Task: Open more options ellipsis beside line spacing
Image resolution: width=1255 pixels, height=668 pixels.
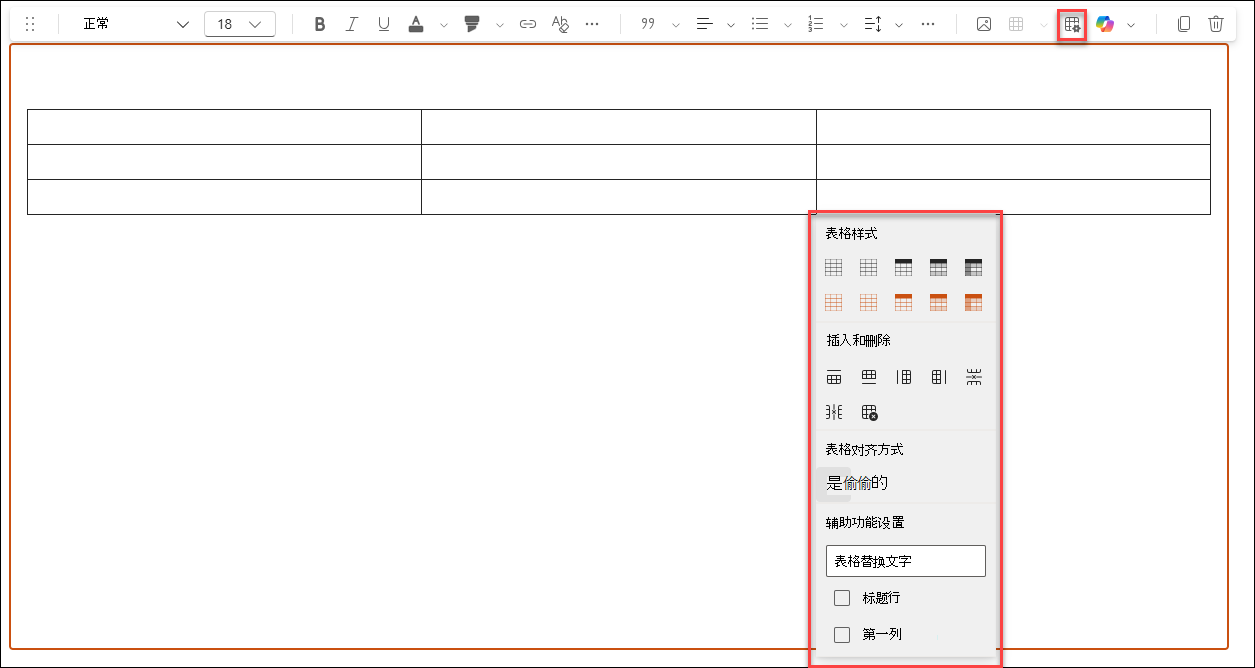Action: coord(928,24)
